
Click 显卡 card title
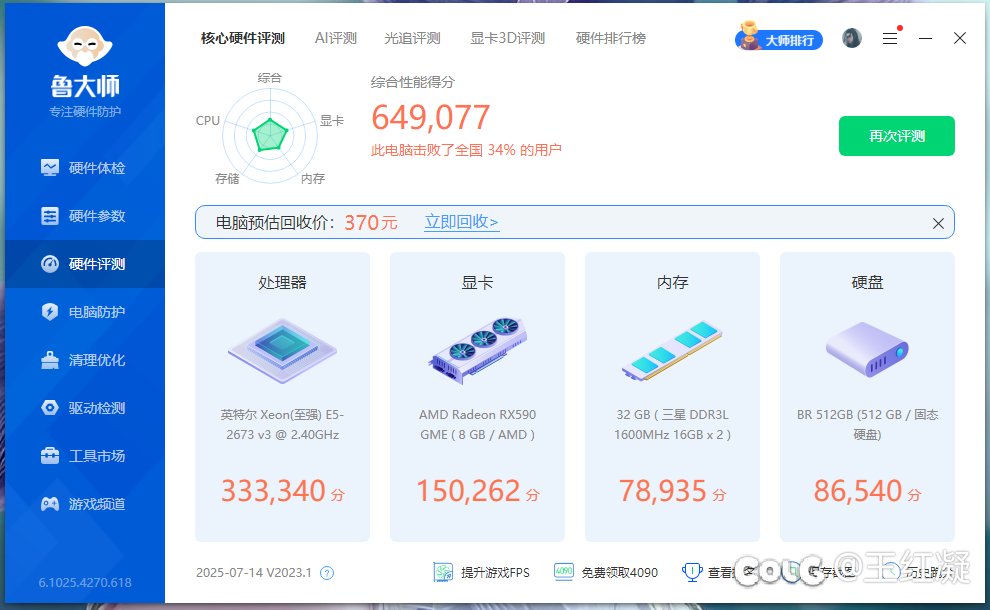(477, 282)
